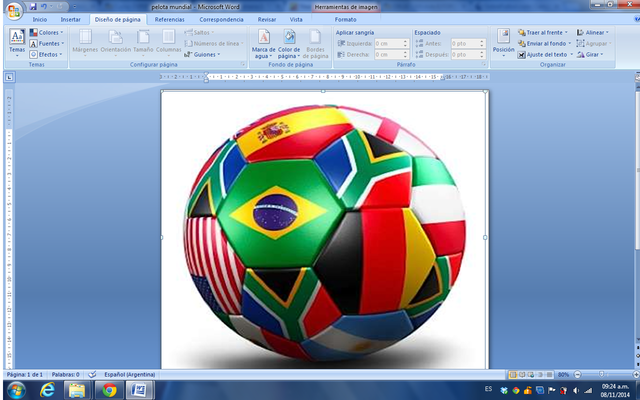This screenshot has height=400, width=640.
Task: Set Columnas layout
Action: (168, 43)
